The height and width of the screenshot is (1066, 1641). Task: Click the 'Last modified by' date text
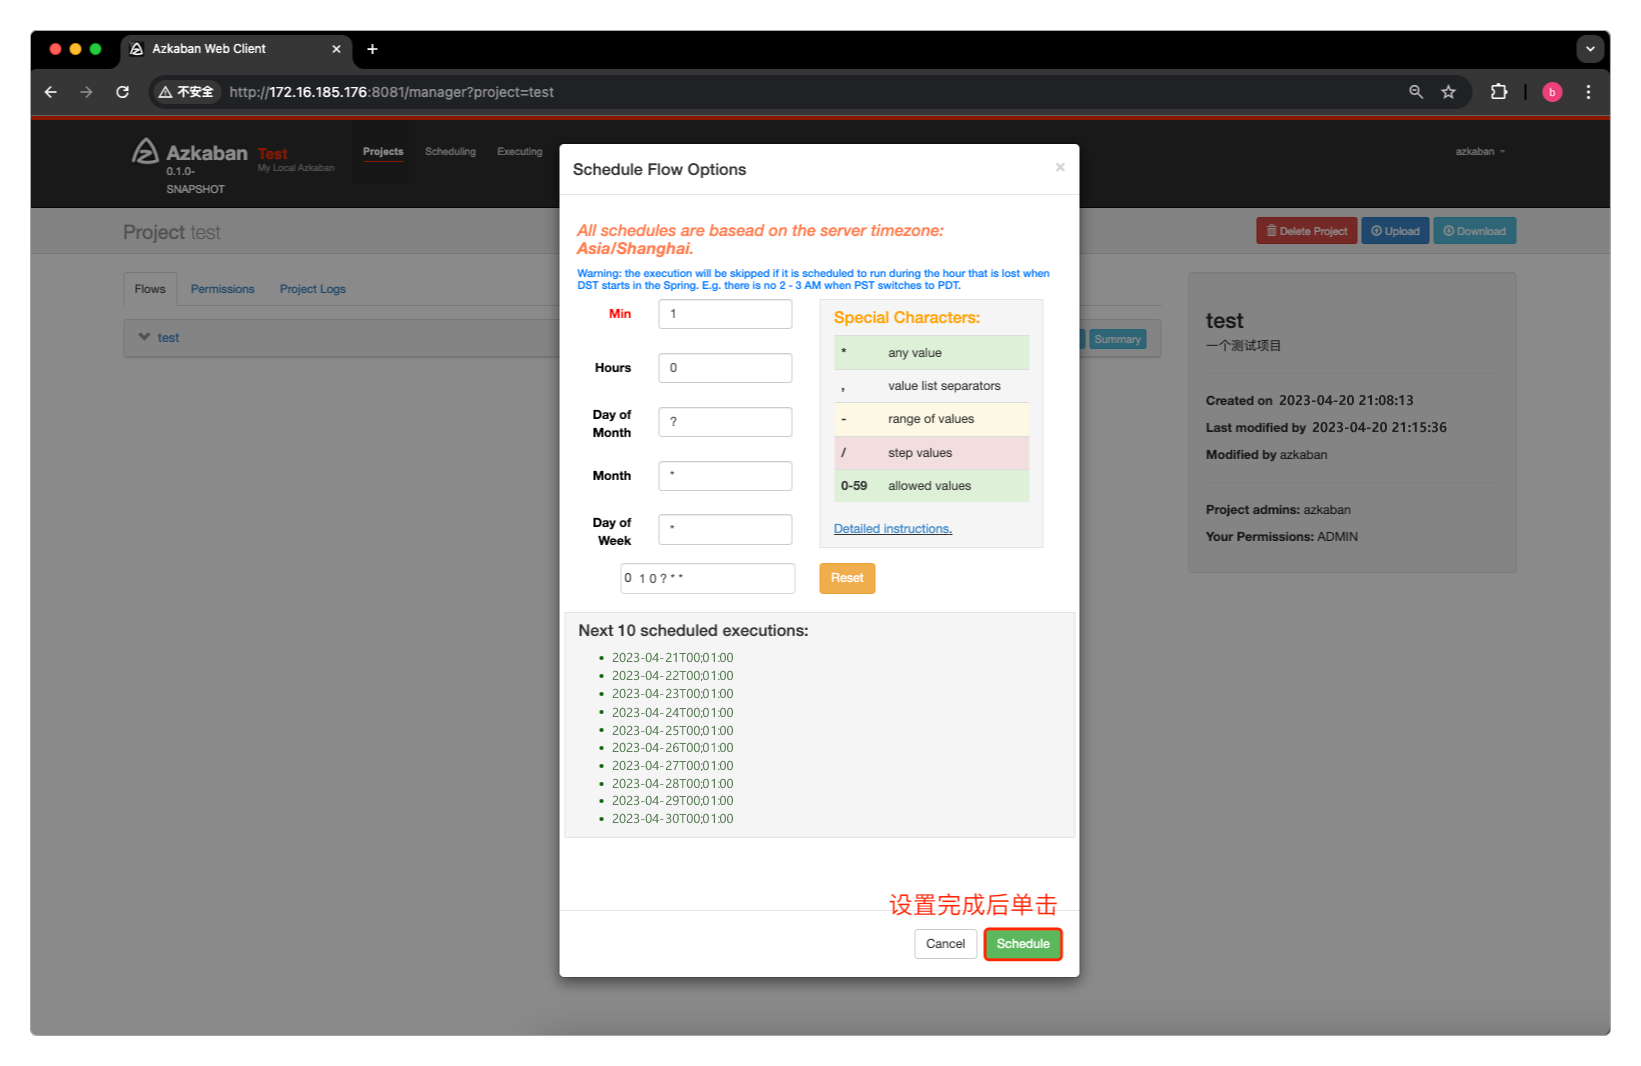coord(1379,427)
